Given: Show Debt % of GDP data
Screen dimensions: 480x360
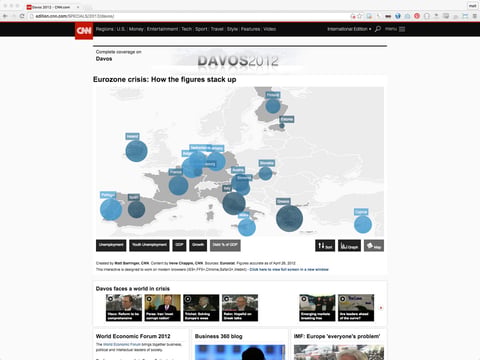Looking at the screenshot, I should coord(225,245).
